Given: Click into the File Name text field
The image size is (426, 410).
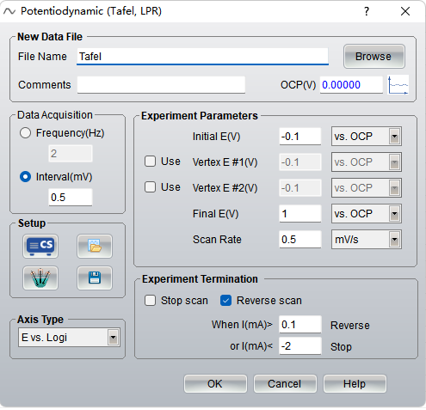Looking at the screenshot, I should click(x=203, y=56).
